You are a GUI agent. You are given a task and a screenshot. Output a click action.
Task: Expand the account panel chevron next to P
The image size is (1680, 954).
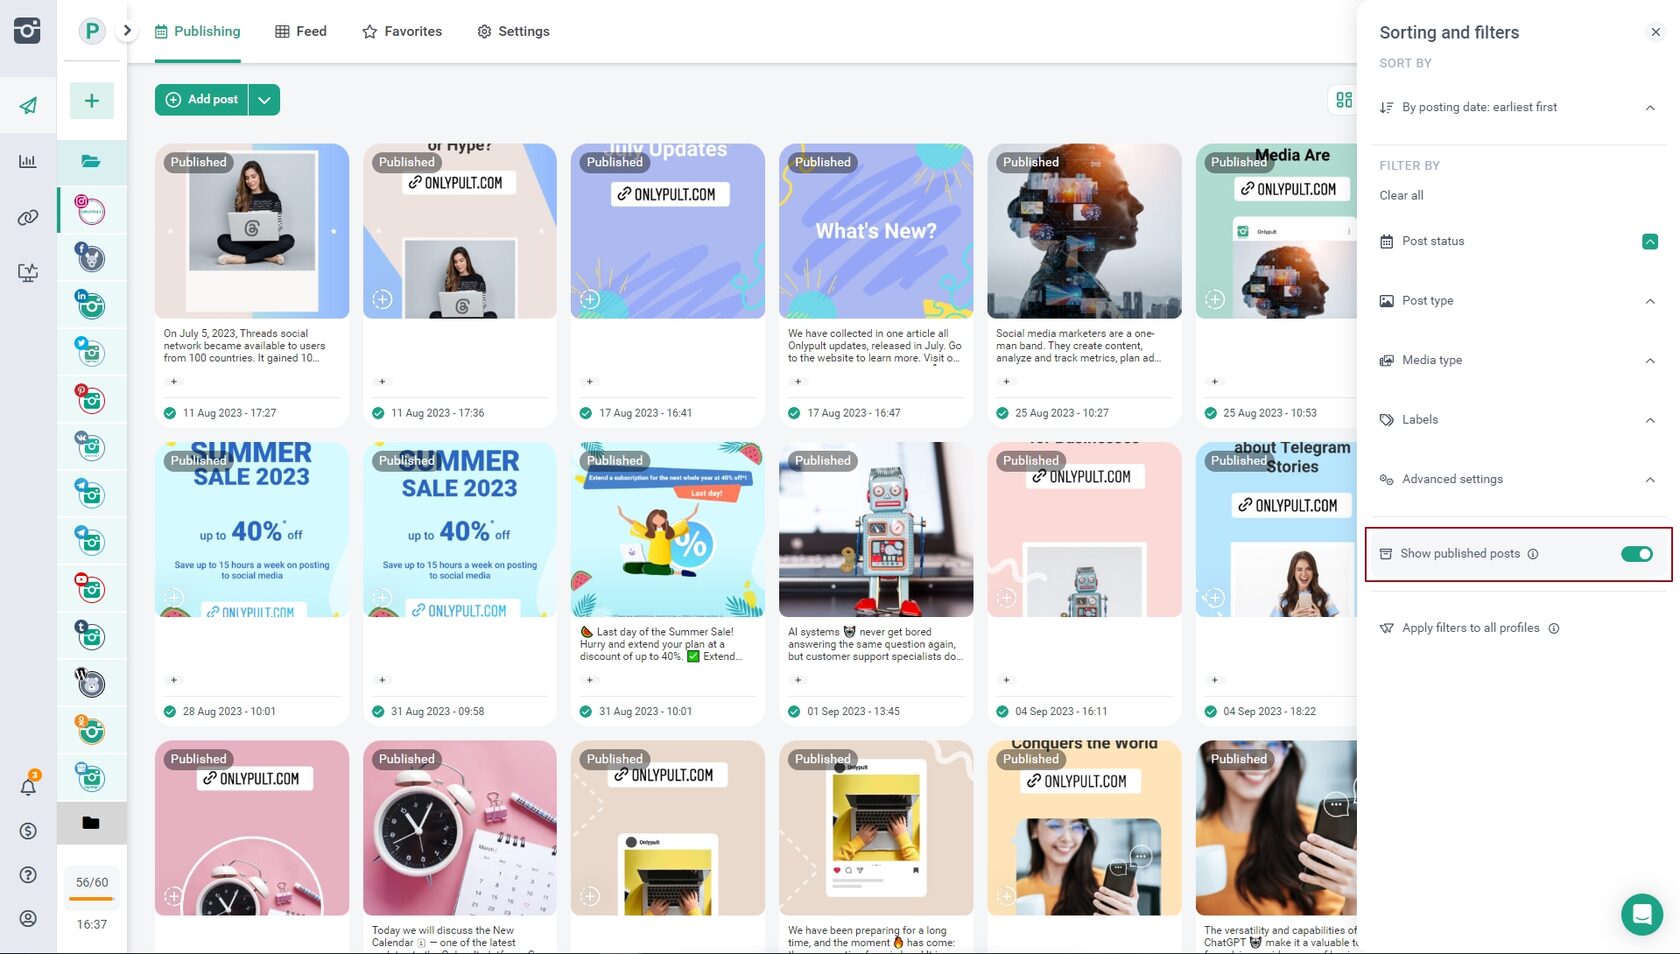click(127, 31)
